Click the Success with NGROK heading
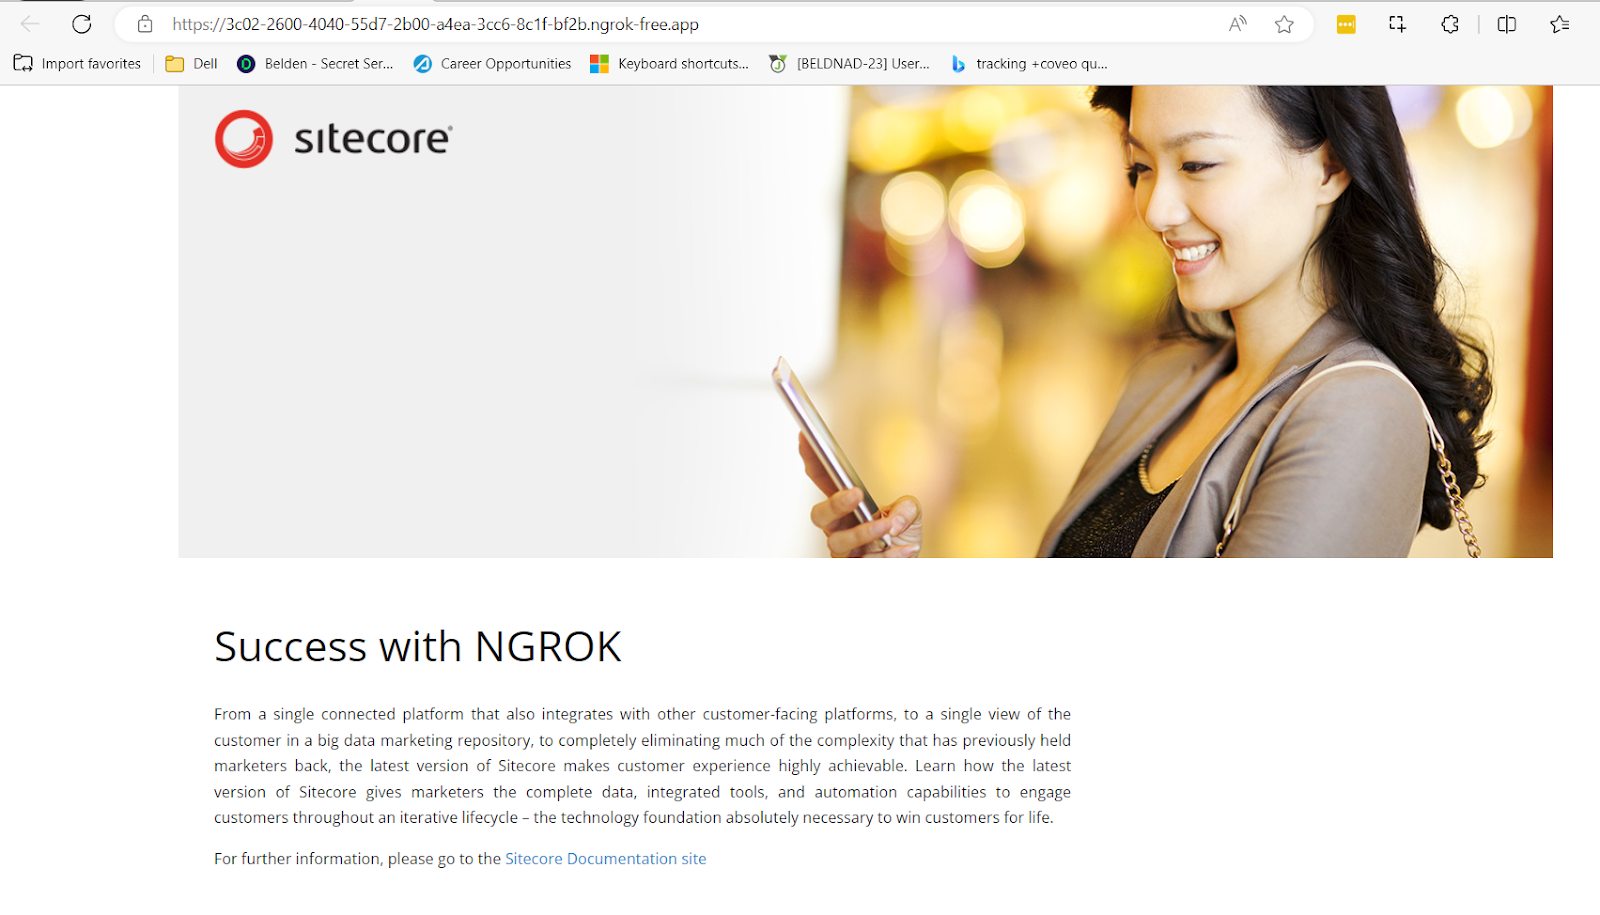 click(x=417, y=647)
